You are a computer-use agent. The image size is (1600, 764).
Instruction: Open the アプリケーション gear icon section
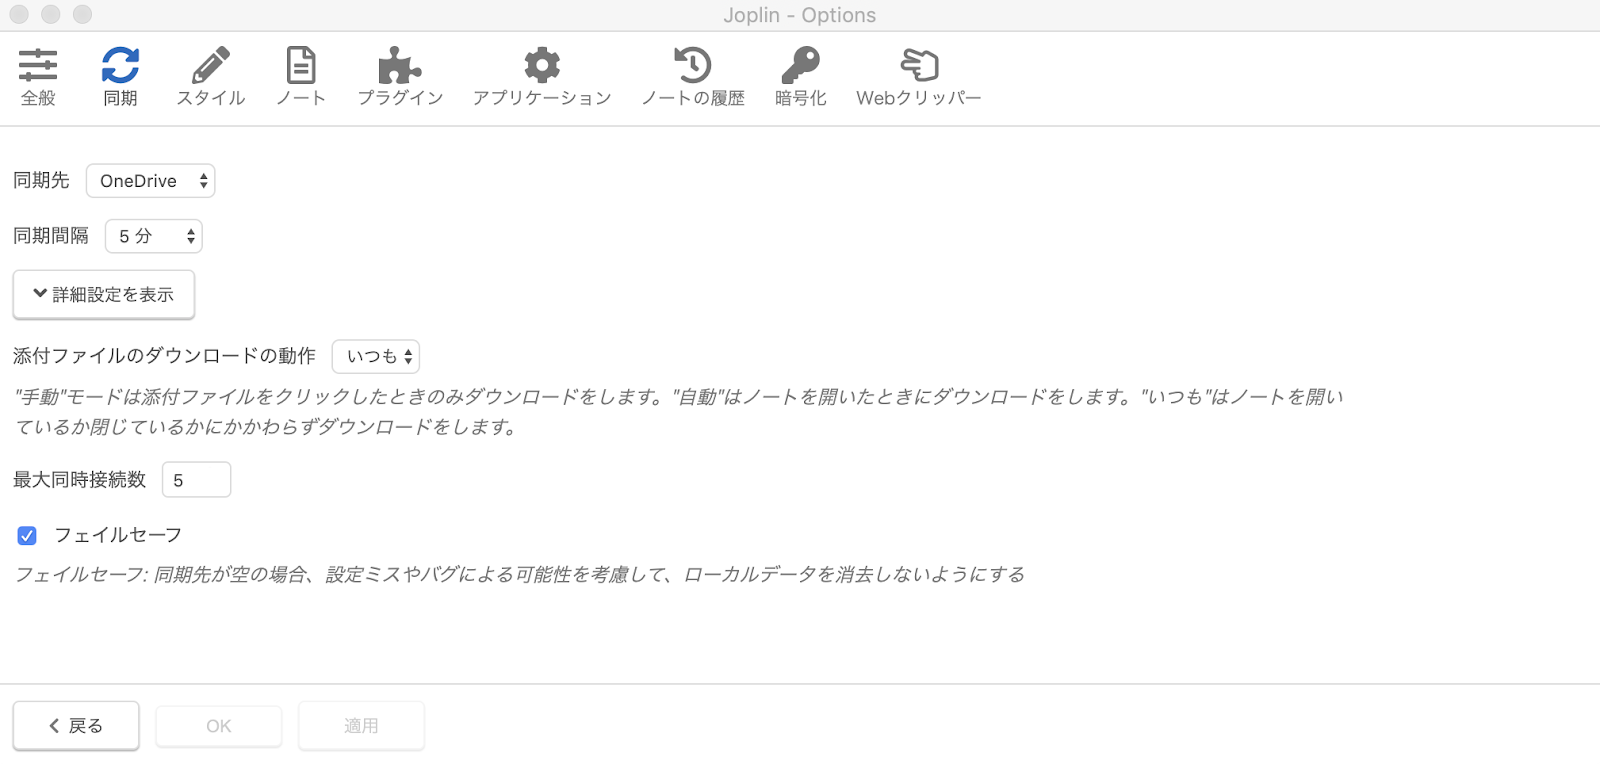(x=542, y=77)
